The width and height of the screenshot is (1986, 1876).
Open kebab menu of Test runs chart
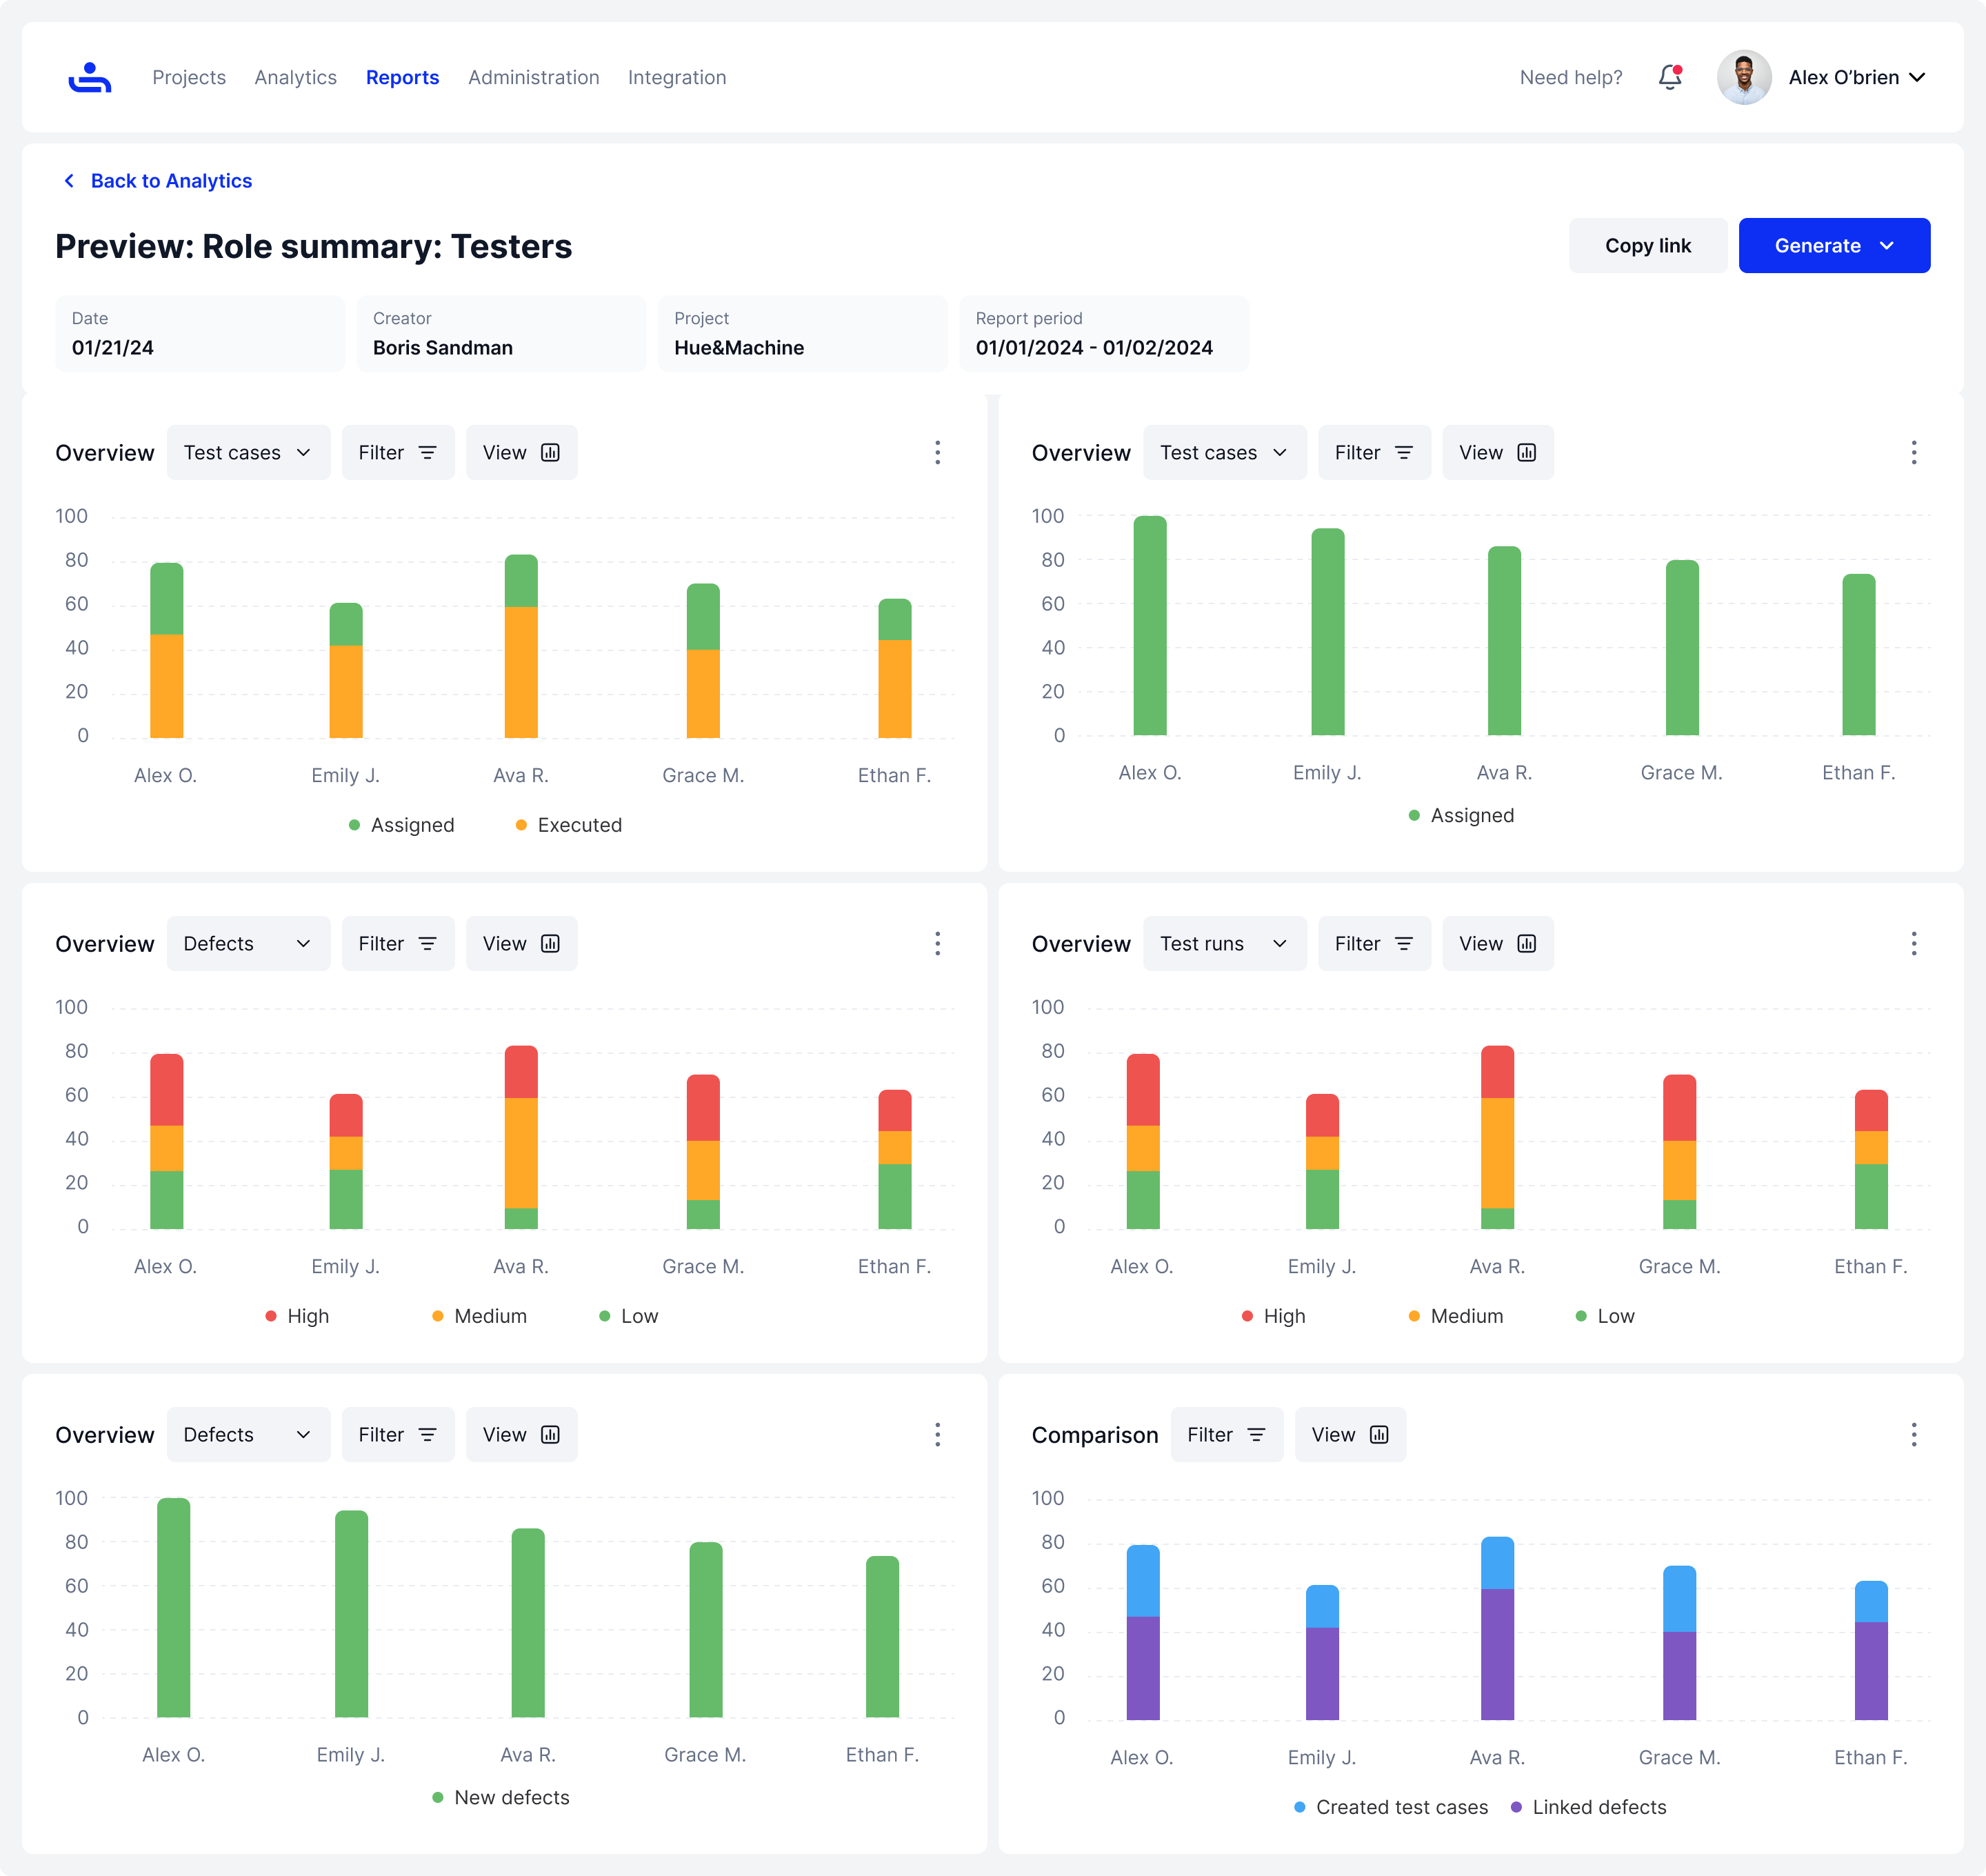1913,944
